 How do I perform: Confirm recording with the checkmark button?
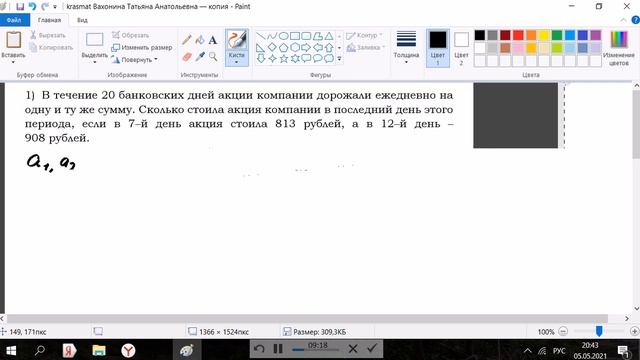click(372, 348)
